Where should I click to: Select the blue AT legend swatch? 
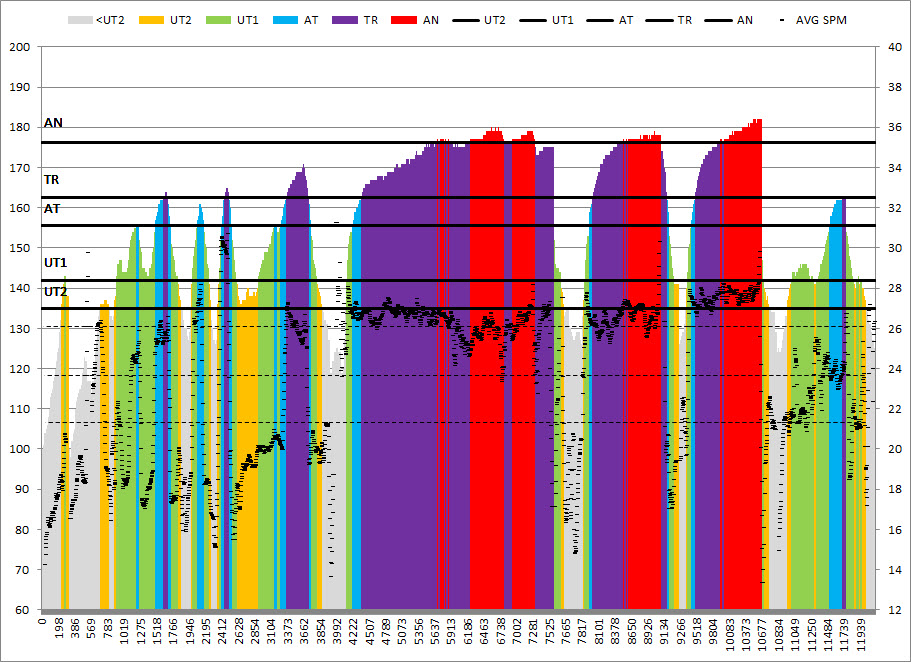[285, 20]
